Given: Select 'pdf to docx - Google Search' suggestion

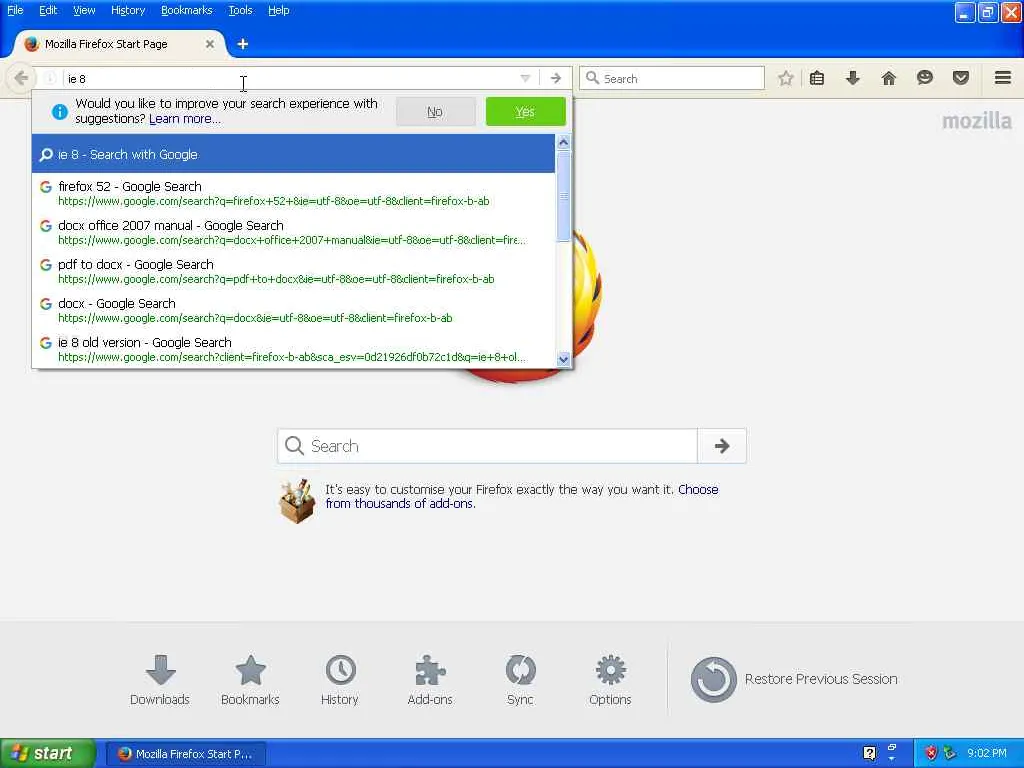Looking at the screenshot, I should click(x=293, y=272).
